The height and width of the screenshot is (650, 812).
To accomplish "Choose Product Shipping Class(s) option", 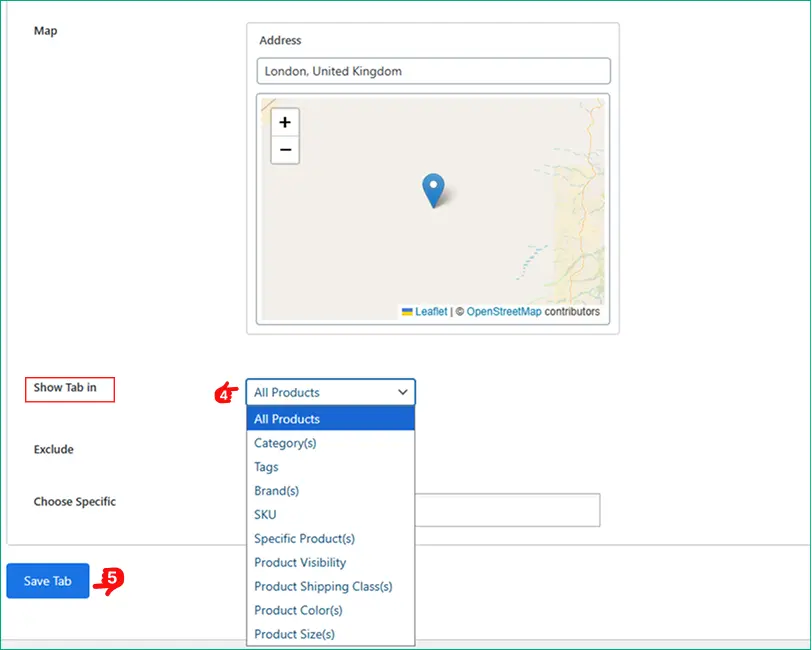I will (x=330, y=587).
